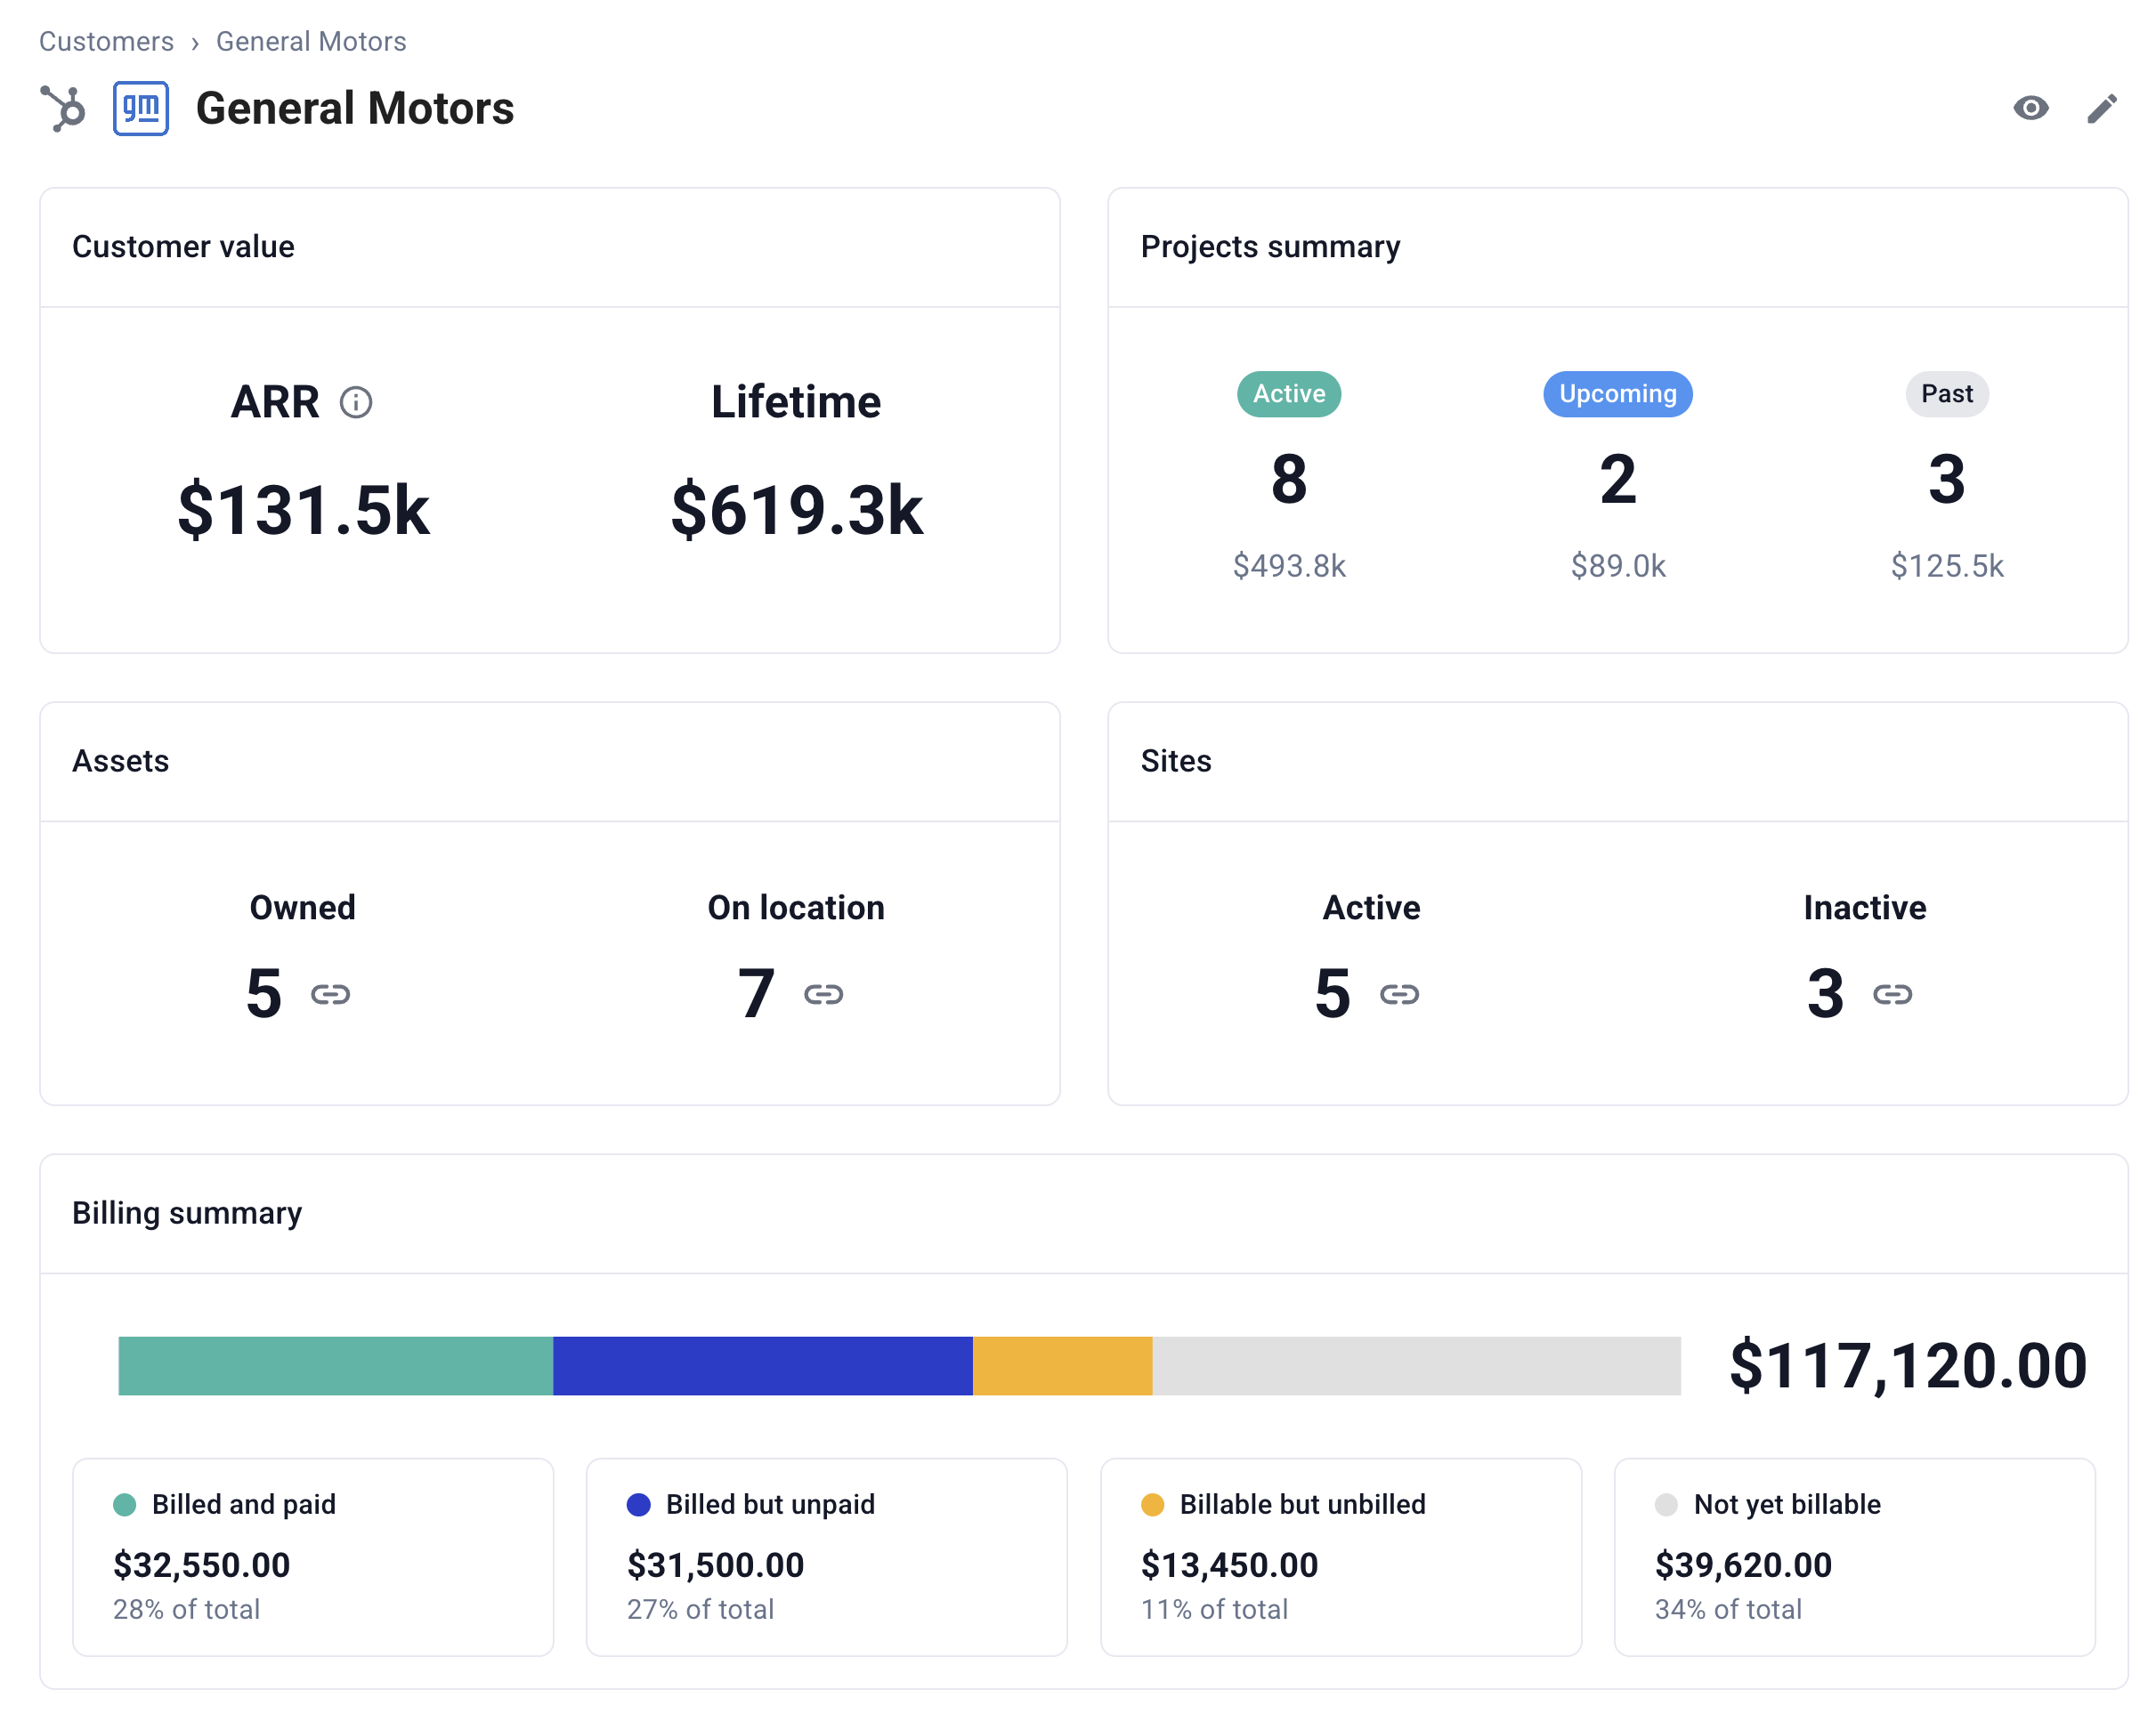
Task: Open the Owned assets link icon
Action: (x=330, y=994)
